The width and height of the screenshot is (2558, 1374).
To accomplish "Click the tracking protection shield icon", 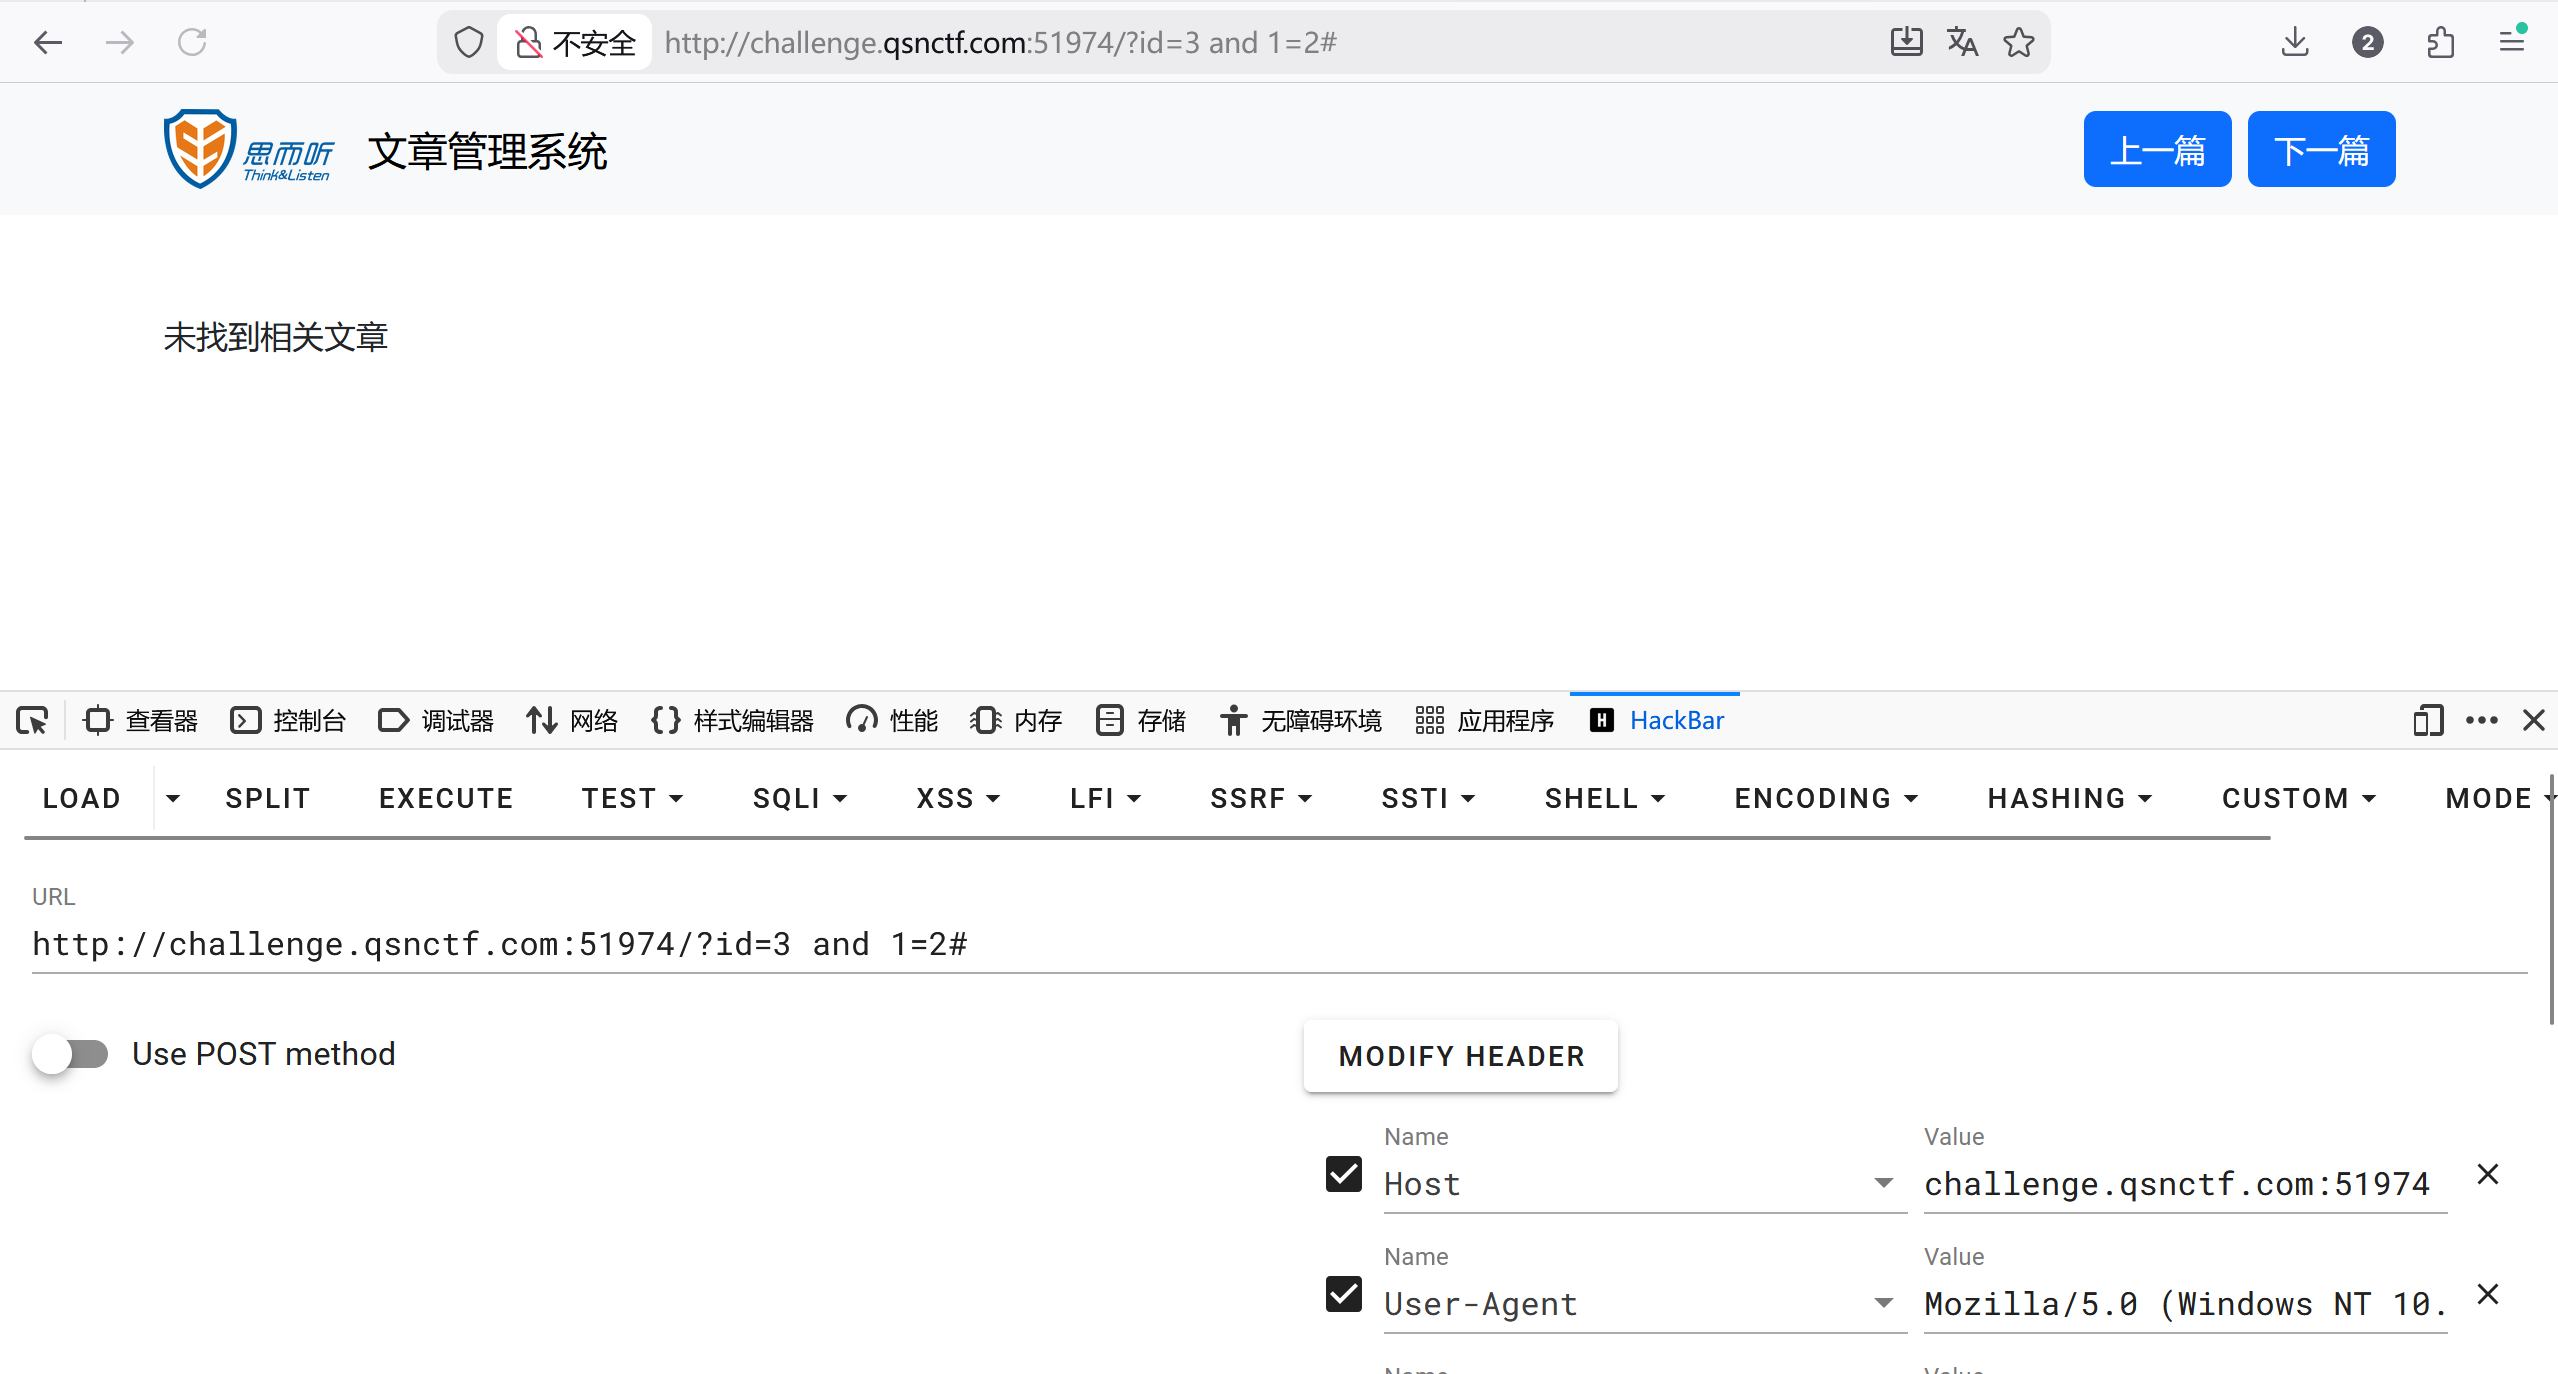I will [x=469, y=42].
